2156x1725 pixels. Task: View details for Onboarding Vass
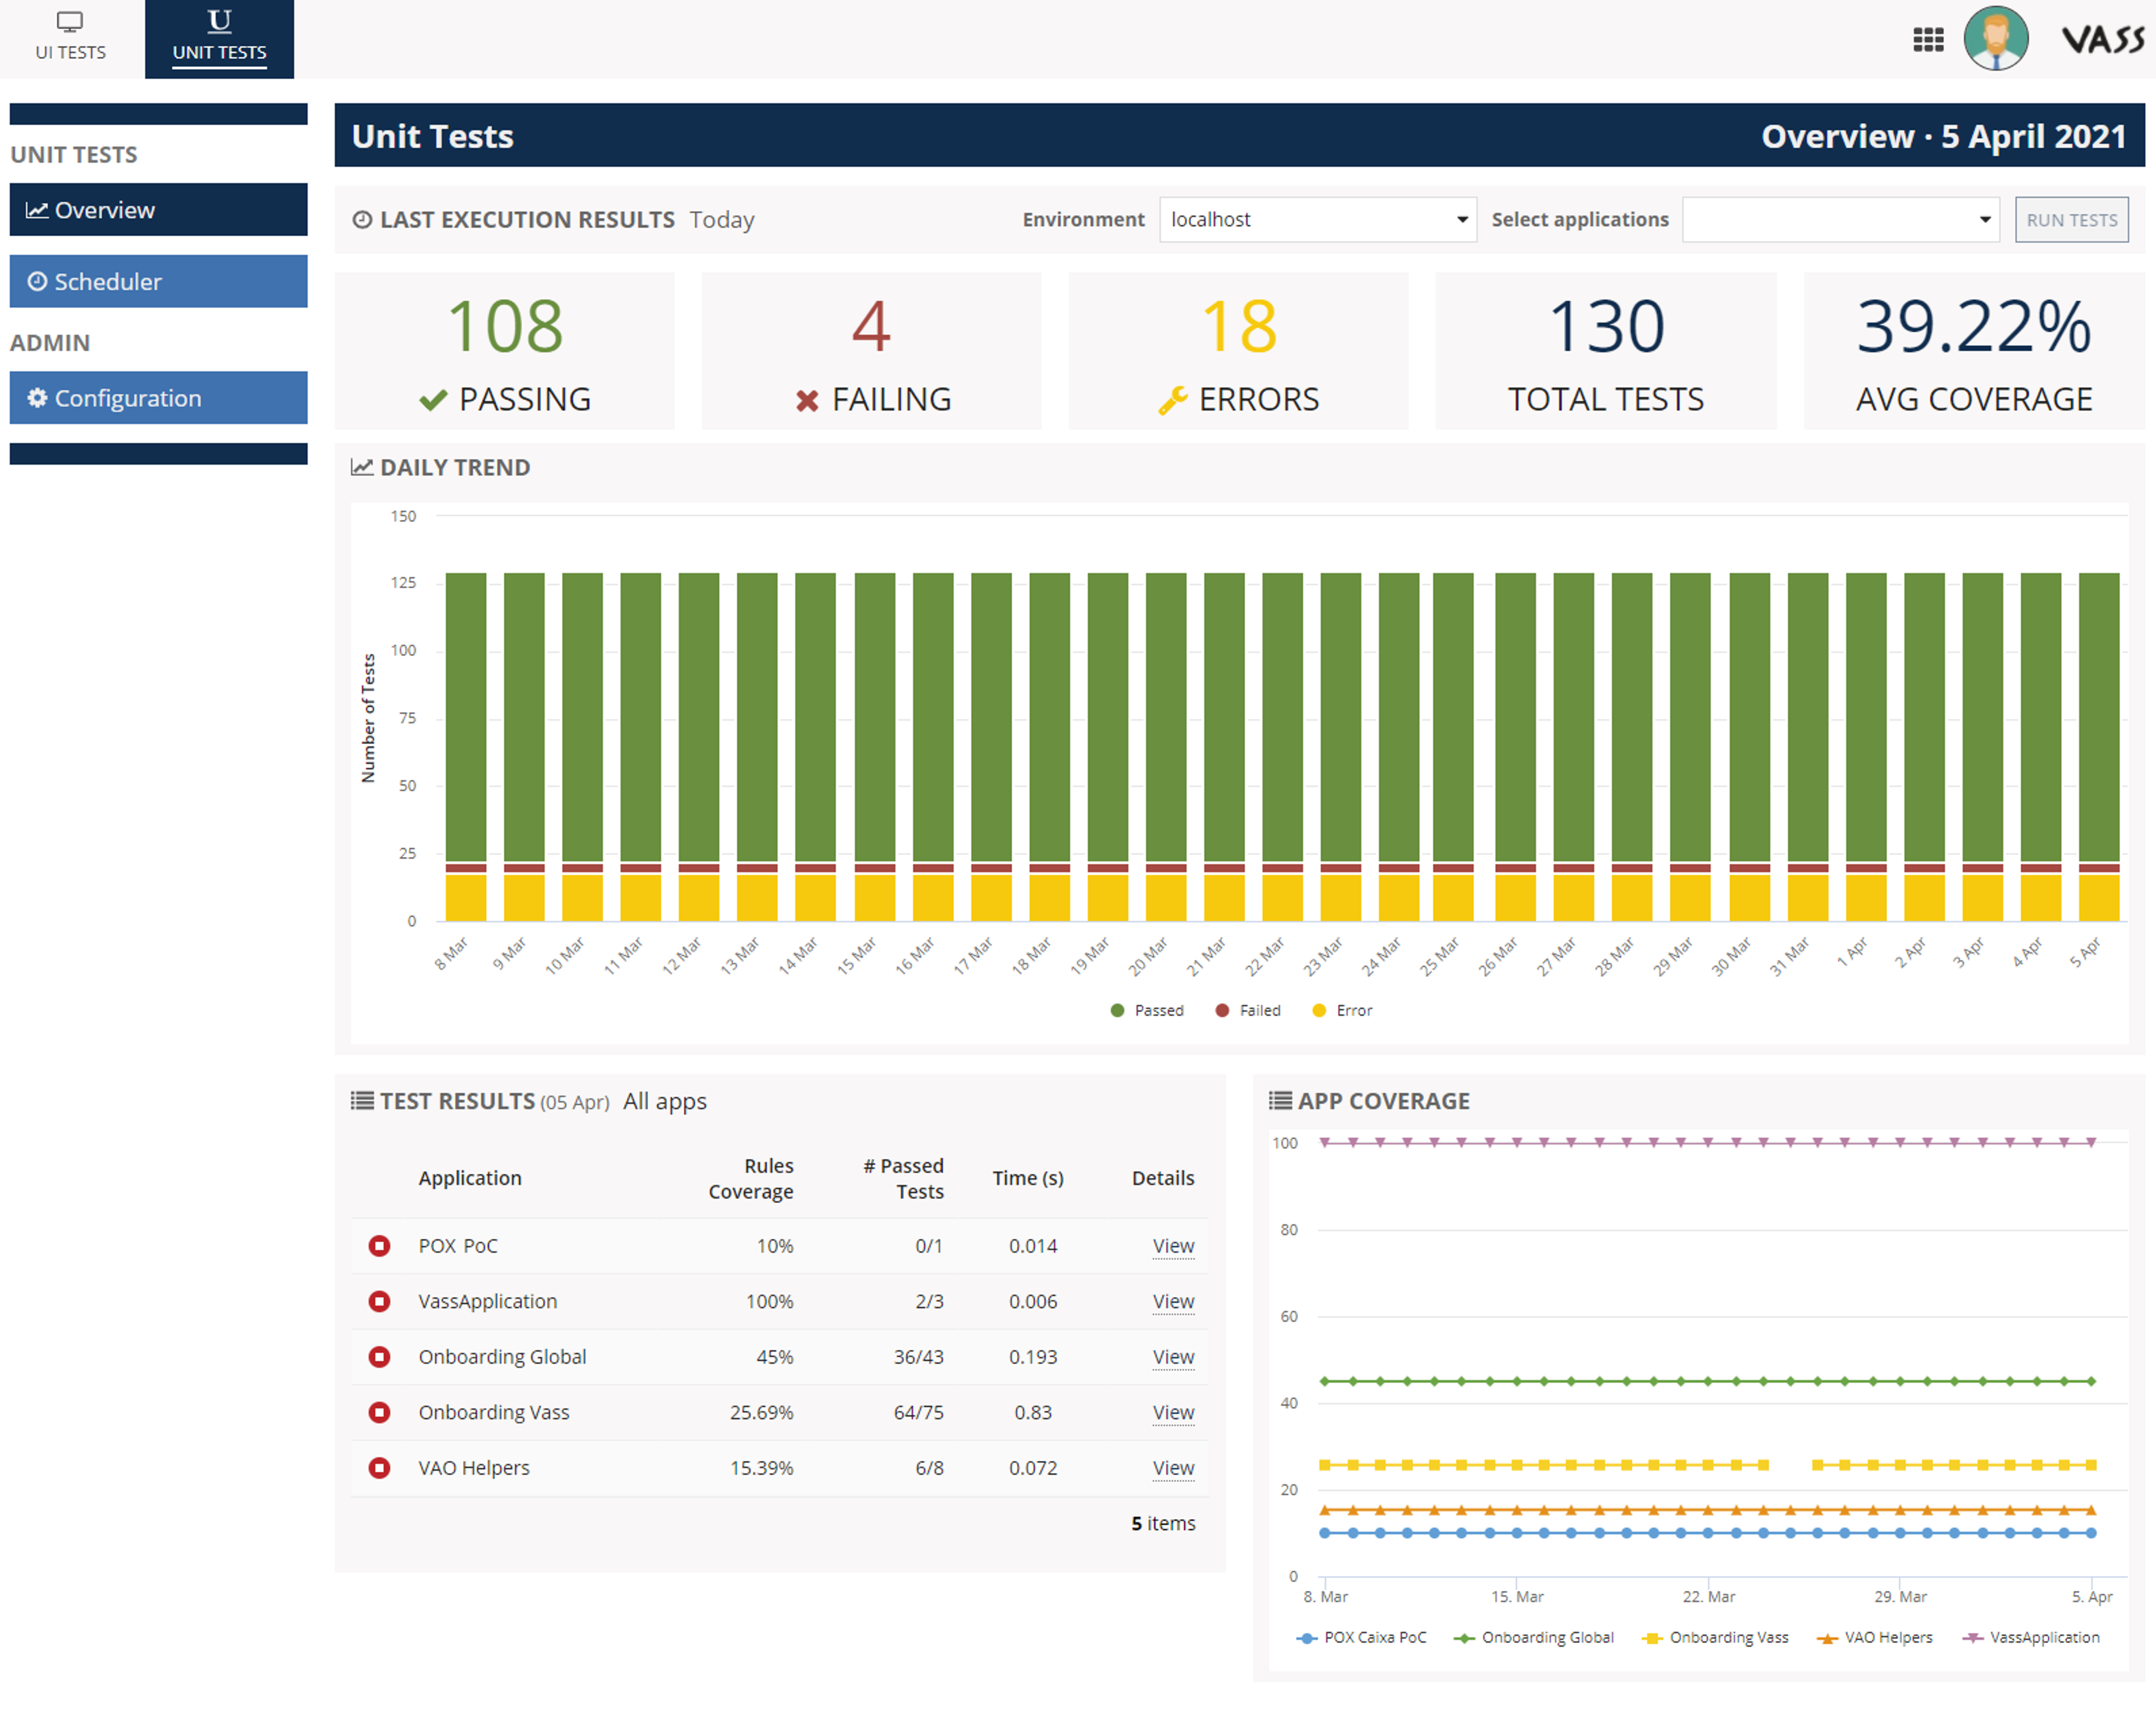click(x=1172, y=1412)
